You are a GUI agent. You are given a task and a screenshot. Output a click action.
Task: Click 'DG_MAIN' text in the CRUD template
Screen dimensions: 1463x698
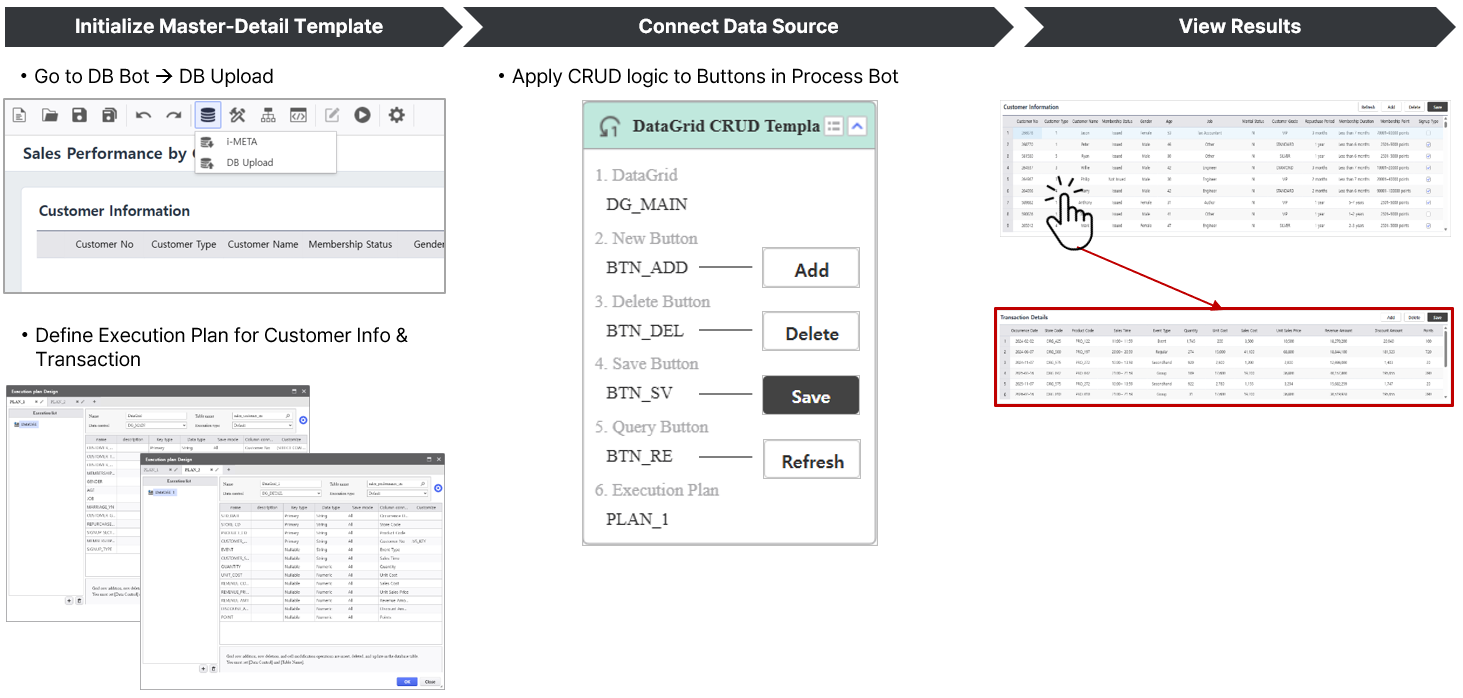point(647,205)
